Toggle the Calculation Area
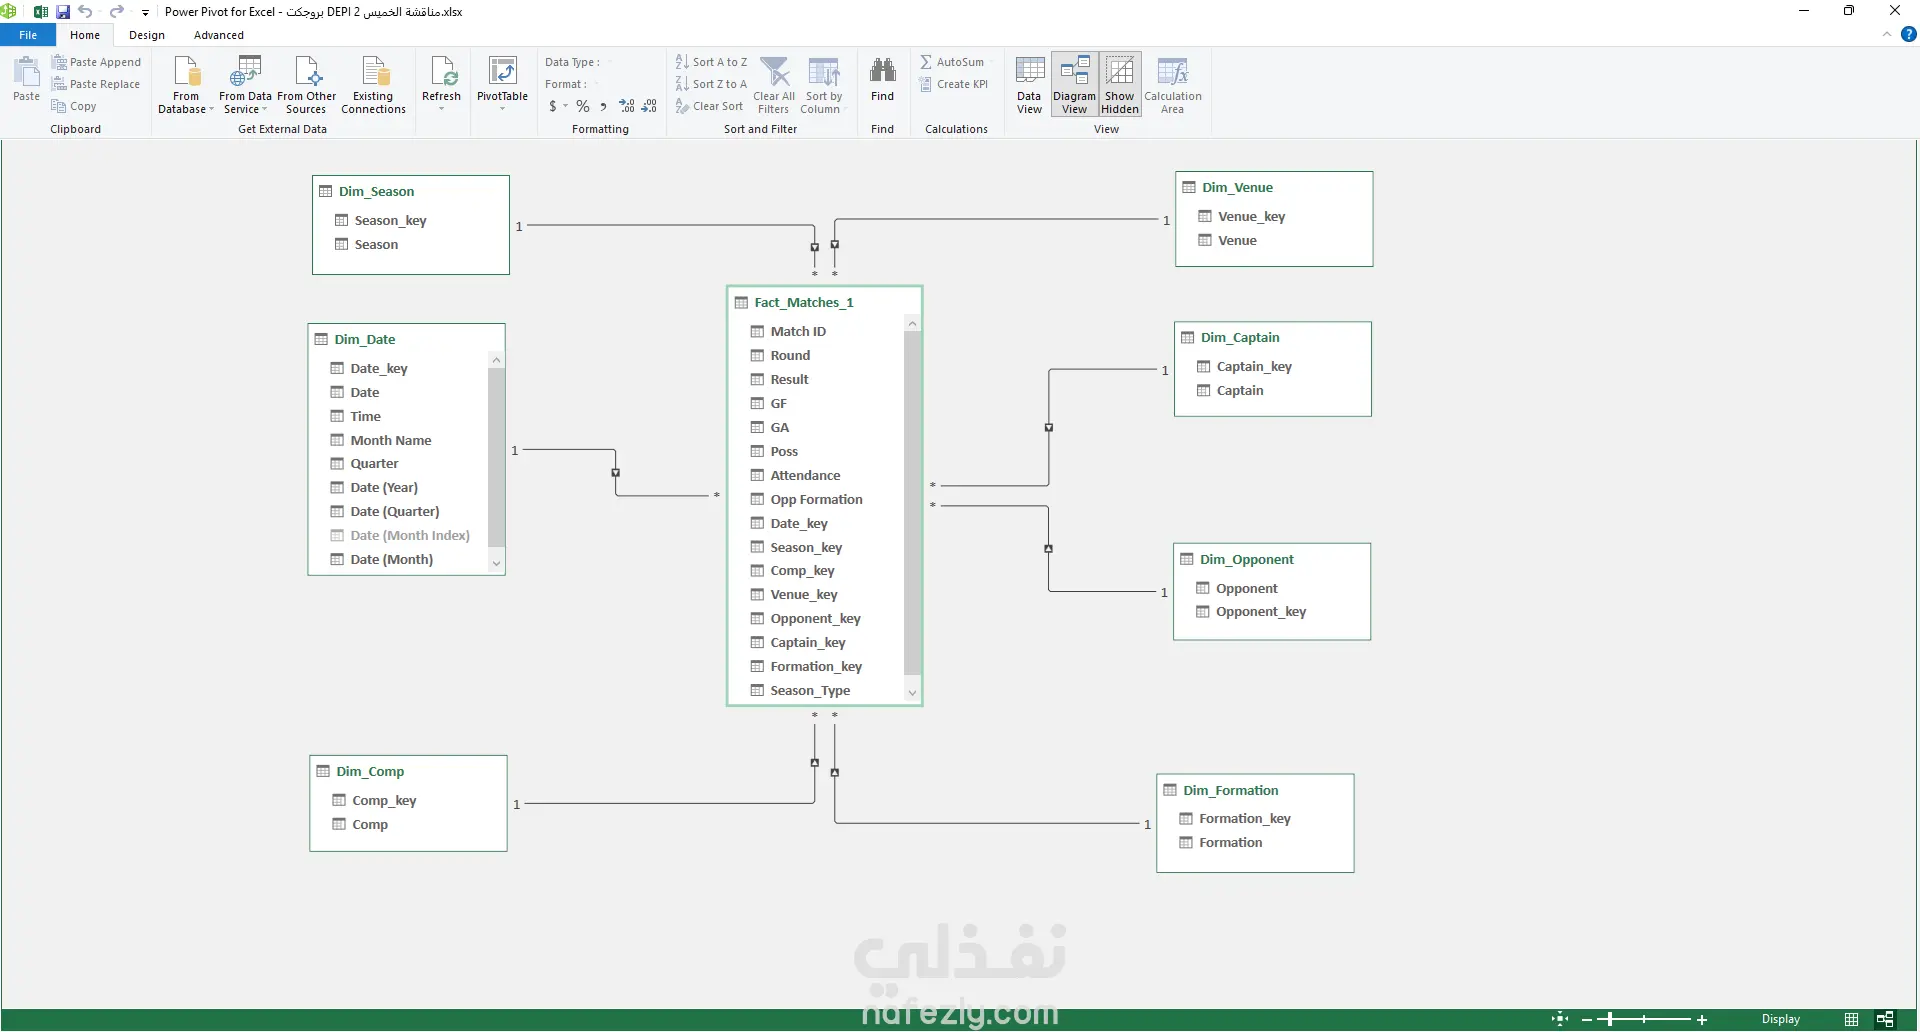The height and width of the screenshot is (1032, 1920). [1172, 85]
